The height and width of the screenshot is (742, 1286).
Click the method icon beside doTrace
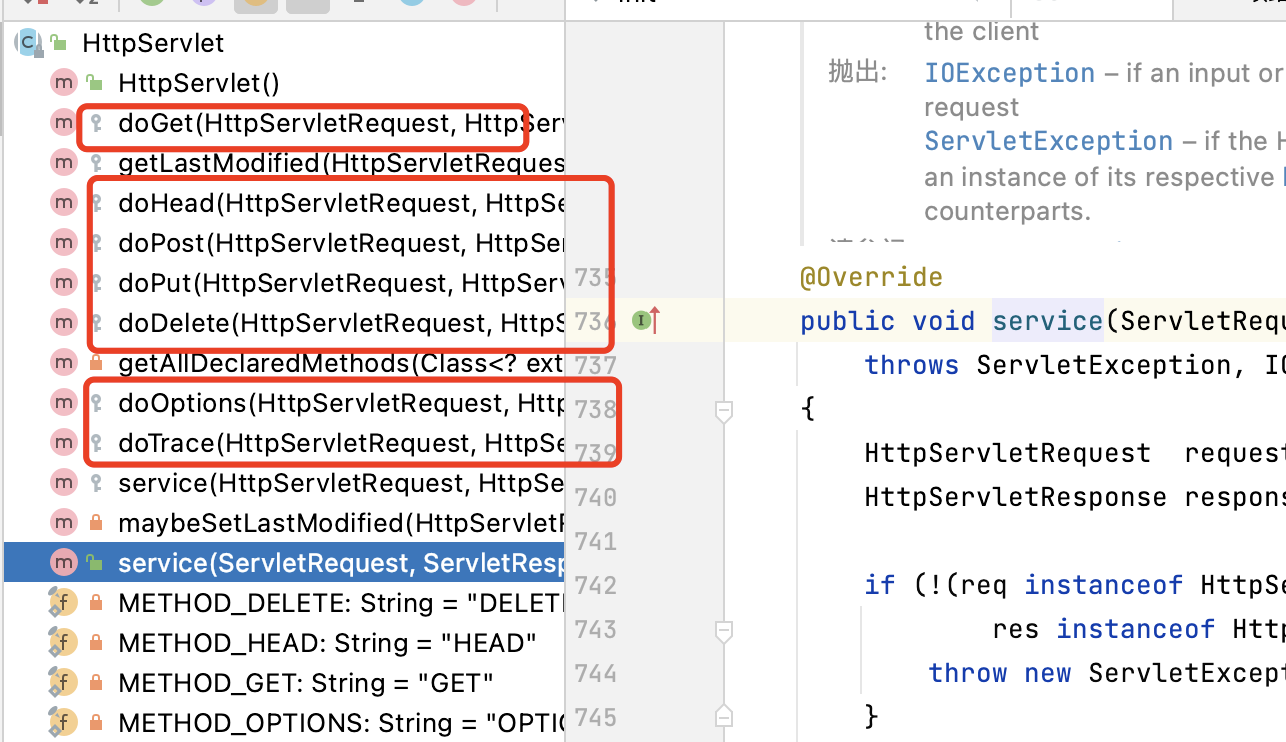click(x=64, y=443)
